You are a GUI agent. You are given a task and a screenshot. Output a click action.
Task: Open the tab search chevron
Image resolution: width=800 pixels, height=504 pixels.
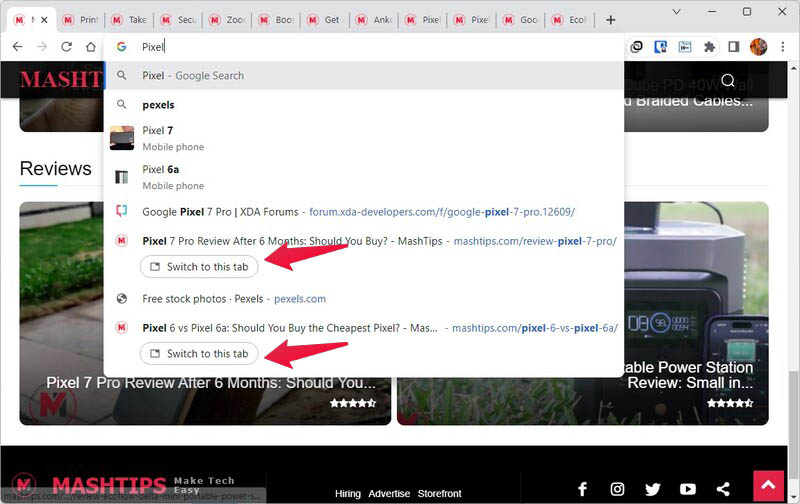point(677,11)
